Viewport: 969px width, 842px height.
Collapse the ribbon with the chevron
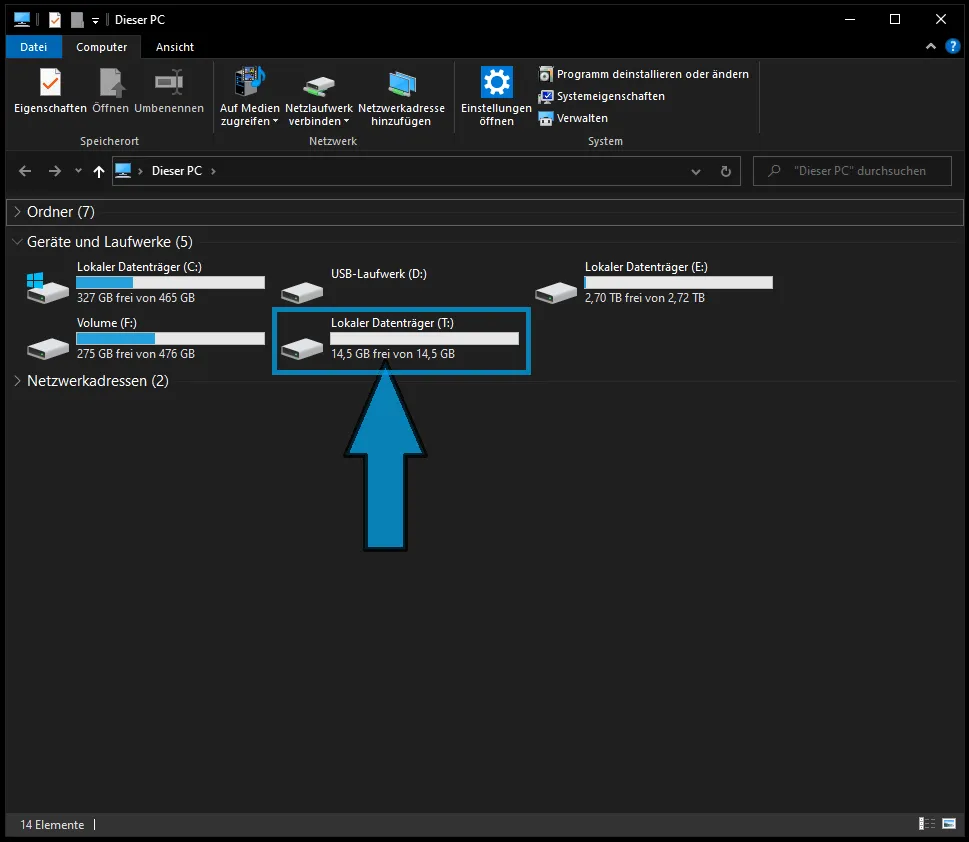[931, 46]
